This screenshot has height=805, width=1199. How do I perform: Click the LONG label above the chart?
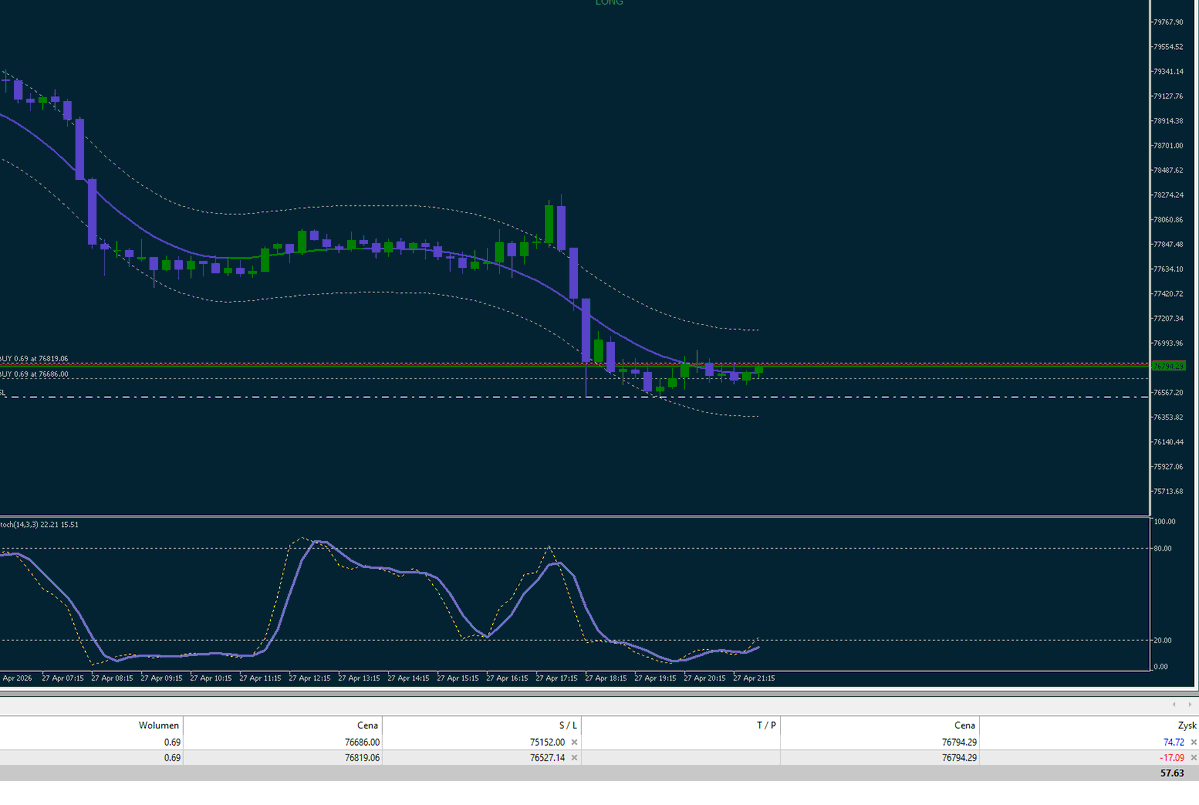[x=609, y=4]
